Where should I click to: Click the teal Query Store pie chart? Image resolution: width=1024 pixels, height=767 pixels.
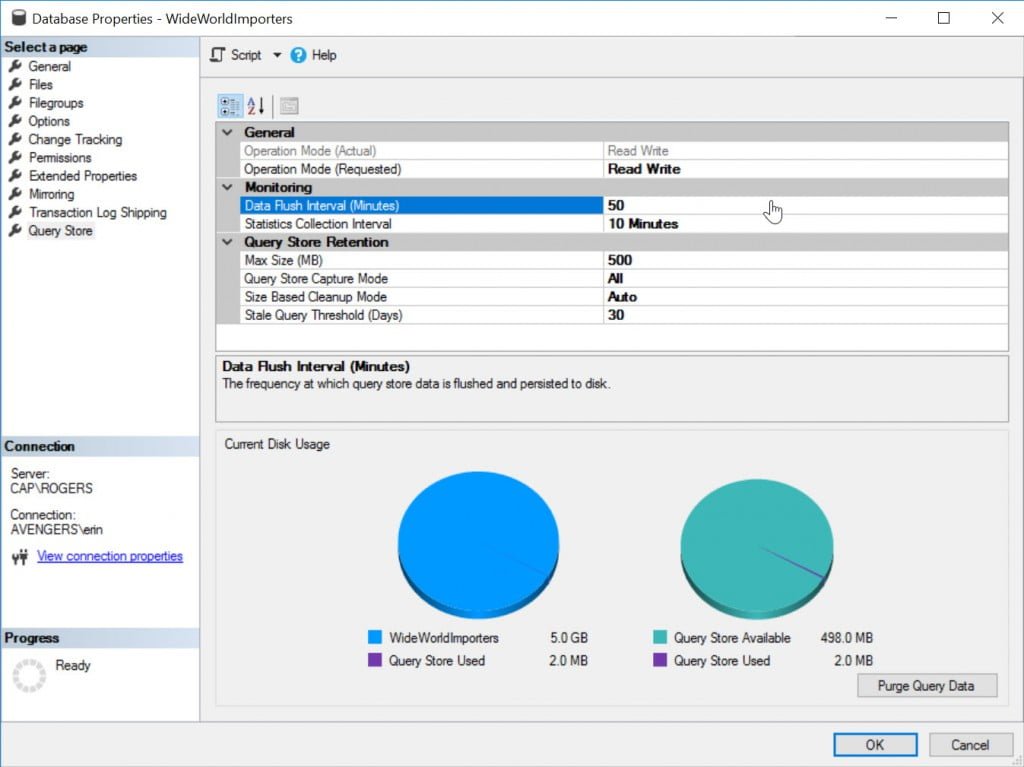[x=756, y=547]
